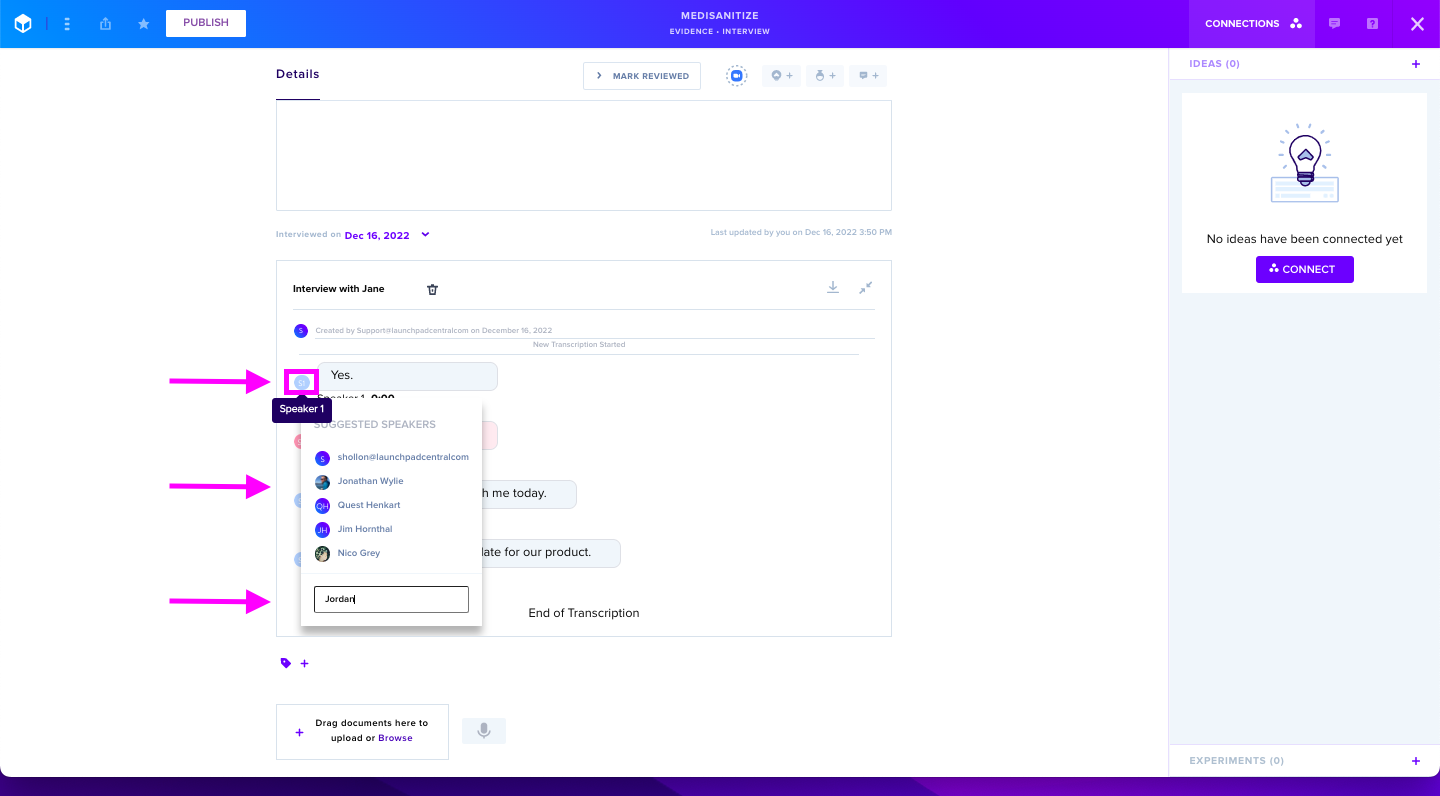This screenshot has width=1440, height=796.
Task: Collapse the transcript with the shrink arrows icon
Action: 866,288
